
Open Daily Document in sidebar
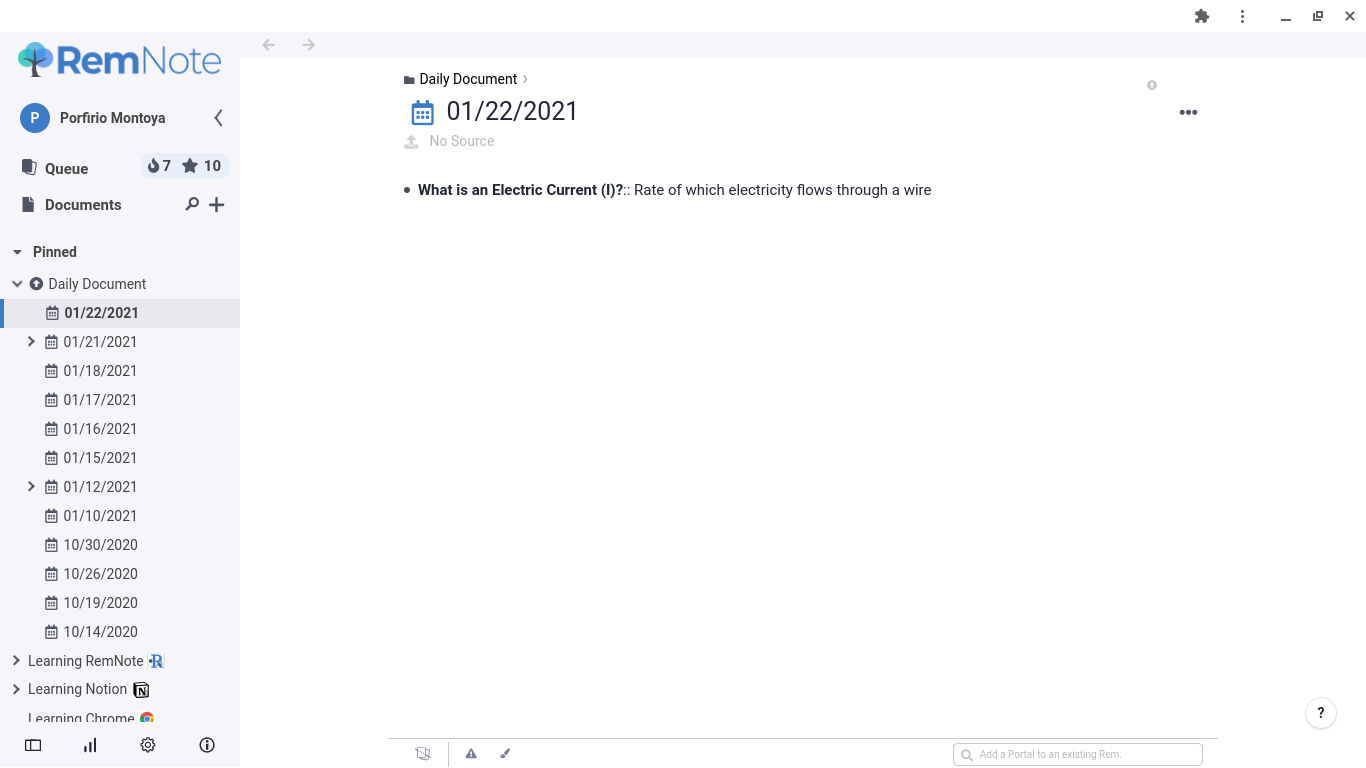97,284
